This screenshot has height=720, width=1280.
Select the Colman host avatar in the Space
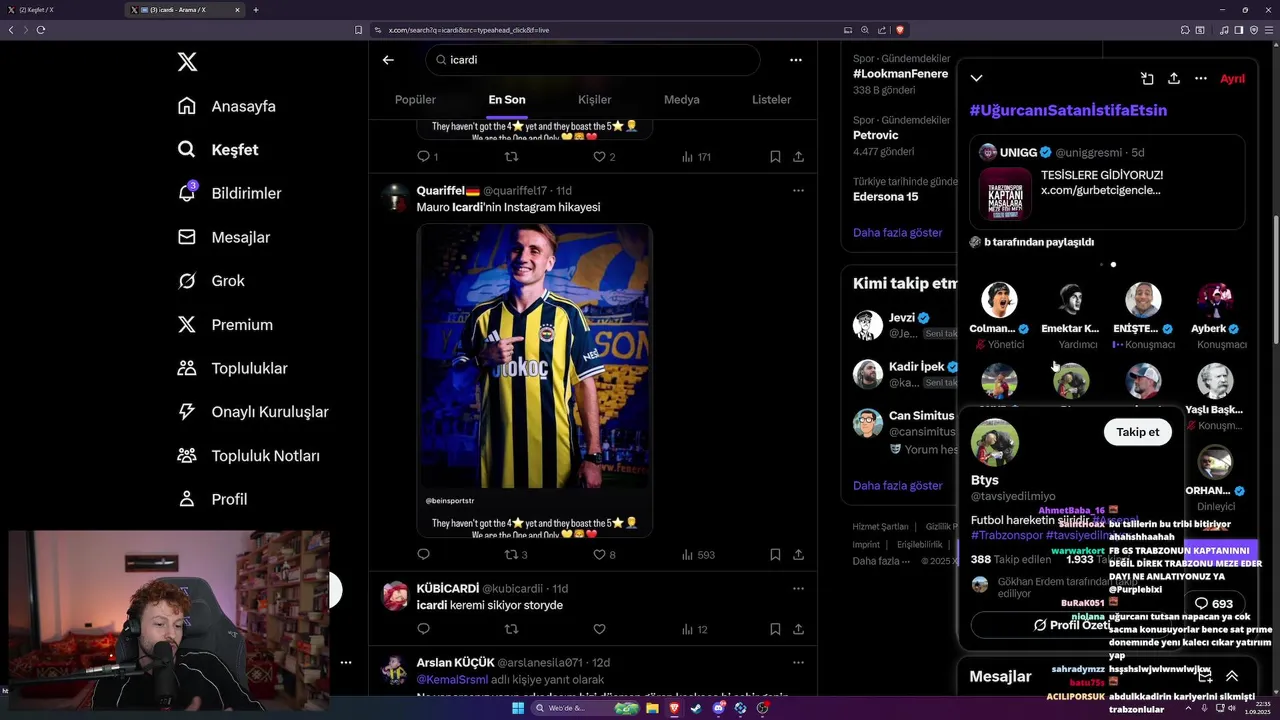point(999,300)
